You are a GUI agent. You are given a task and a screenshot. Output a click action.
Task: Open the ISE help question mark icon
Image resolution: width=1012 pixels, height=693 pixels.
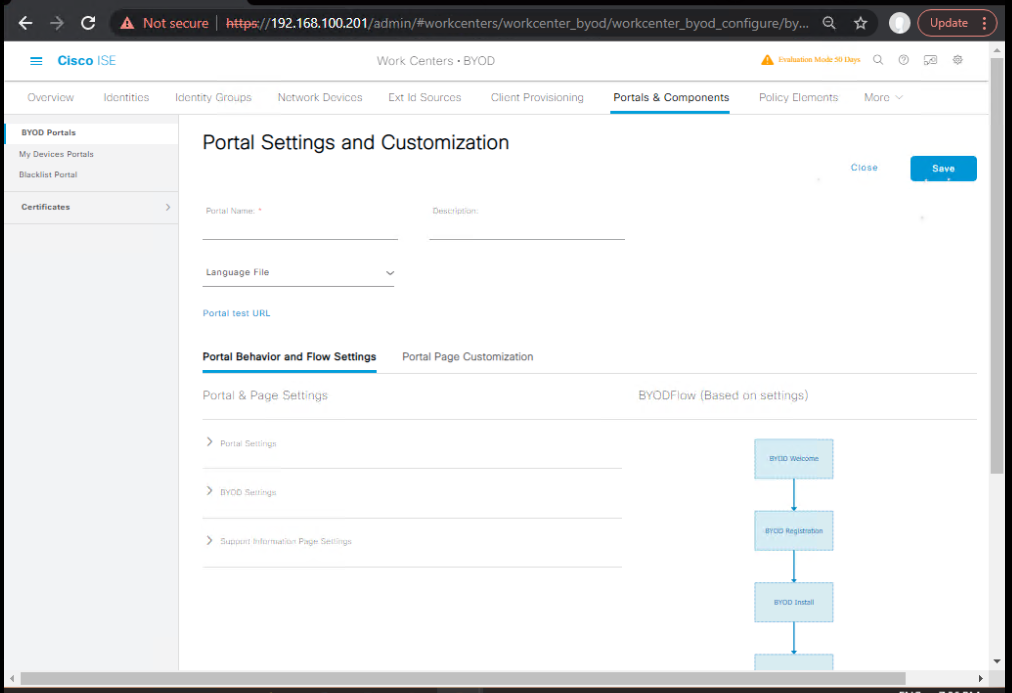tap(904, 59)
